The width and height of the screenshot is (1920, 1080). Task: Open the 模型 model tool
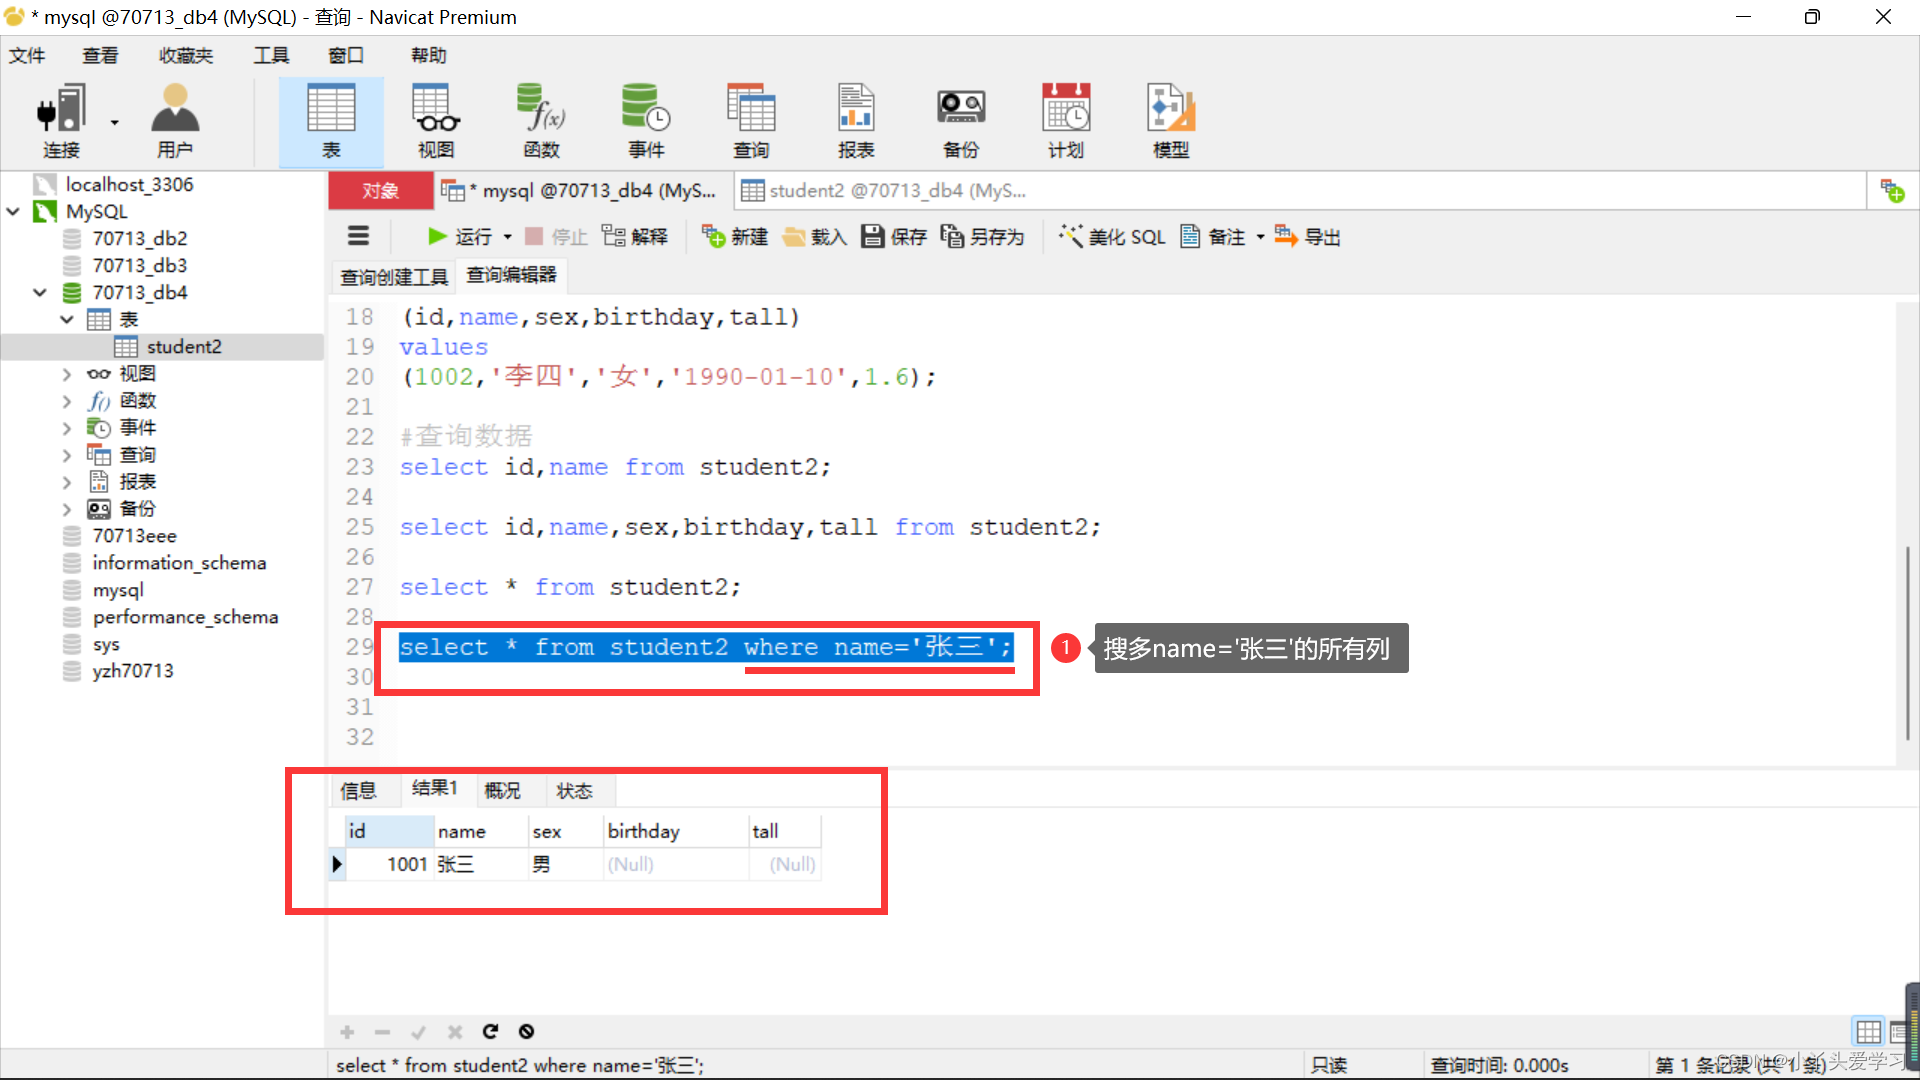(1171, 121)
